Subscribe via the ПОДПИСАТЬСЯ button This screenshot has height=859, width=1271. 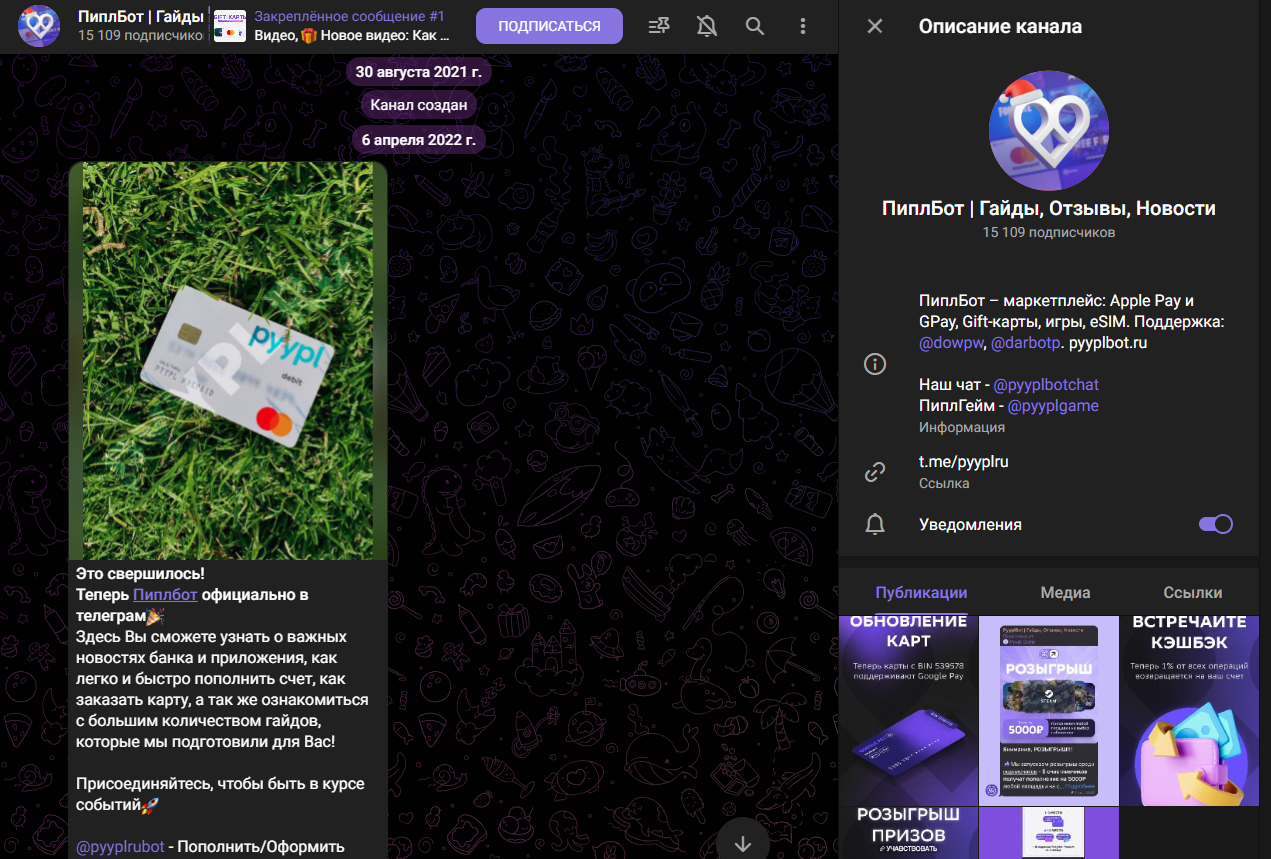point(549,26)
